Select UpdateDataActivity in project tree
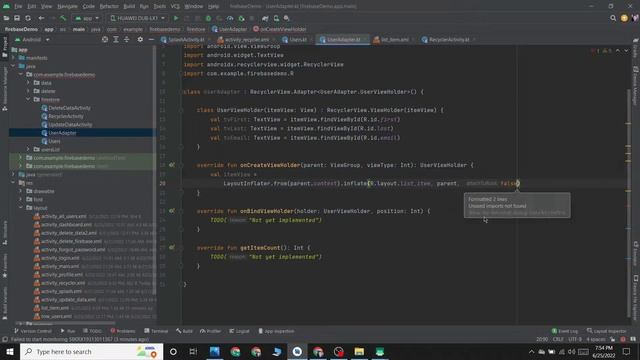 (70, 124)
